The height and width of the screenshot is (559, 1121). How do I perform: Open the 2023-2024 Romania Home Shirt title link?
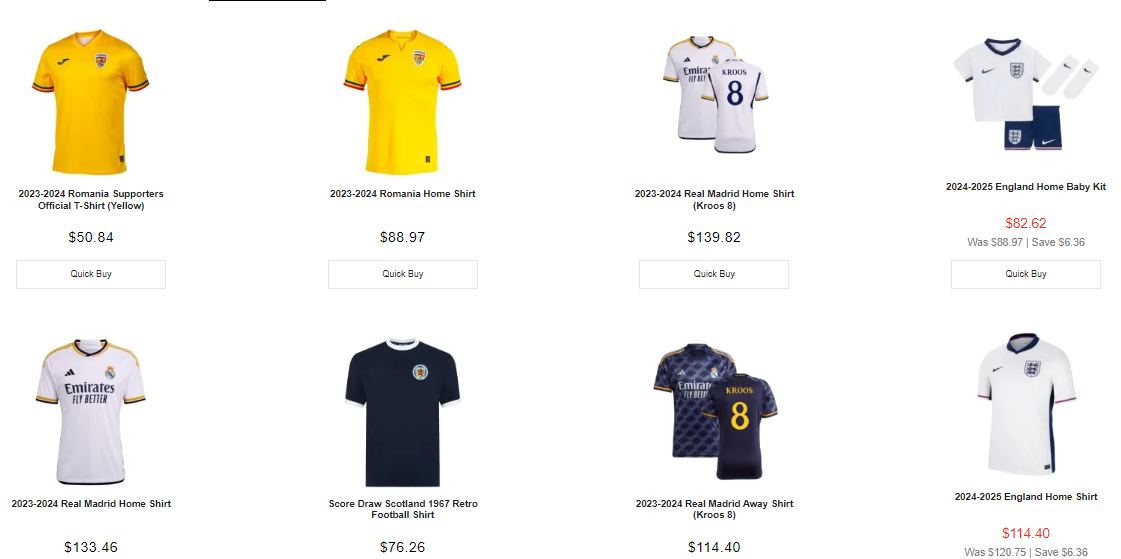point(403,194)
